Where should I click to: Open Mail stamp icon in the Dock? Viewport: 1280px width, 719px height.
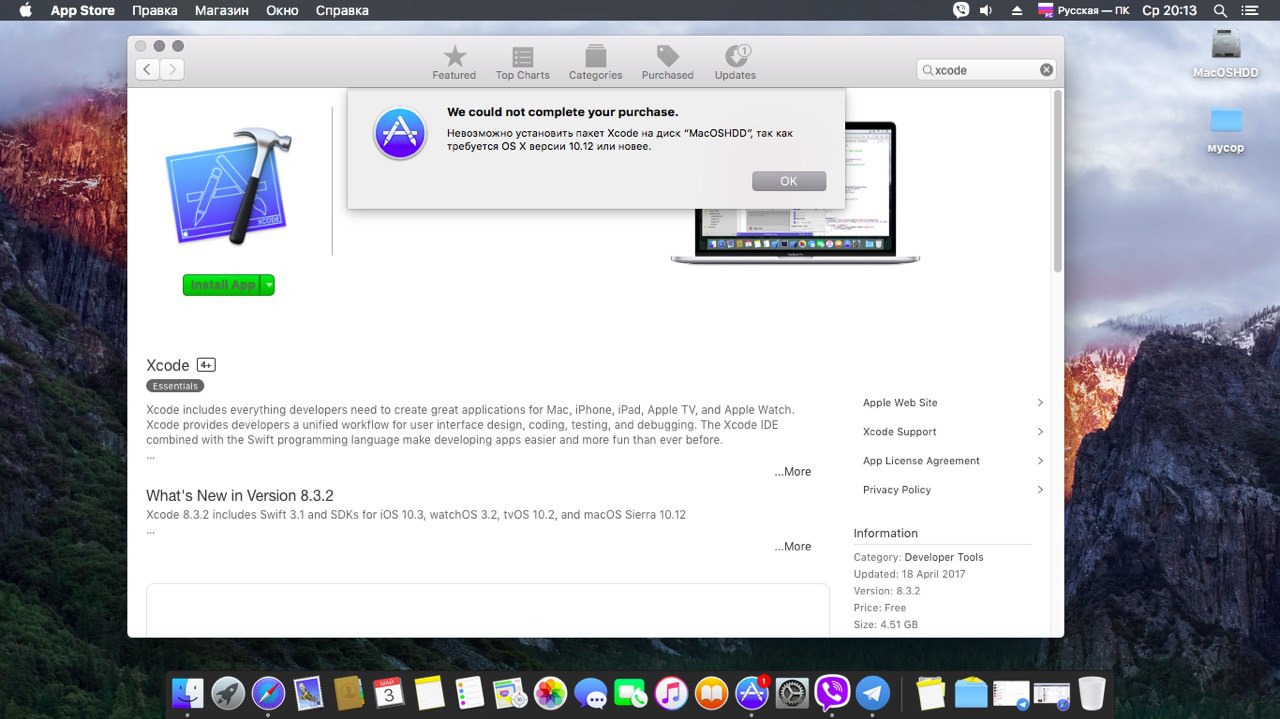(x=308, y=693)
